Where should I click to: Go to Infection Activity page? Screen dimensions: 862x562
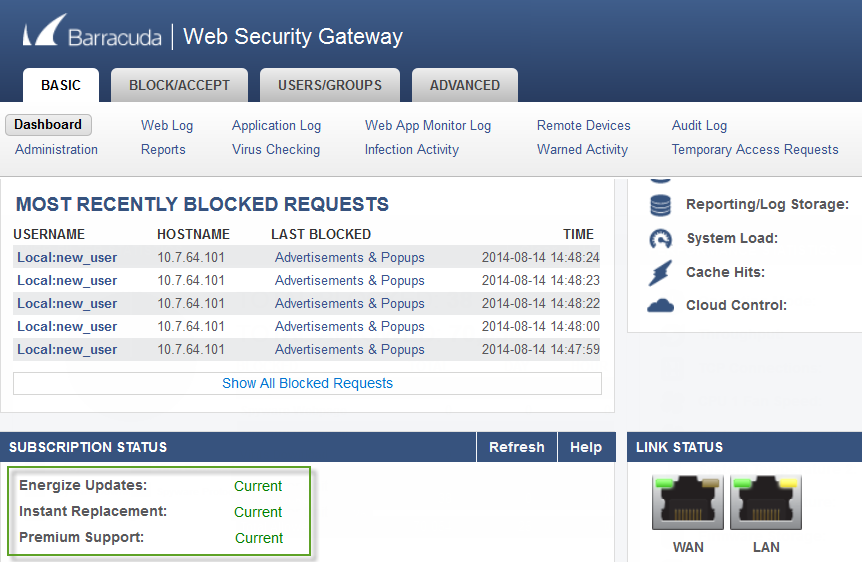[412, 150]
